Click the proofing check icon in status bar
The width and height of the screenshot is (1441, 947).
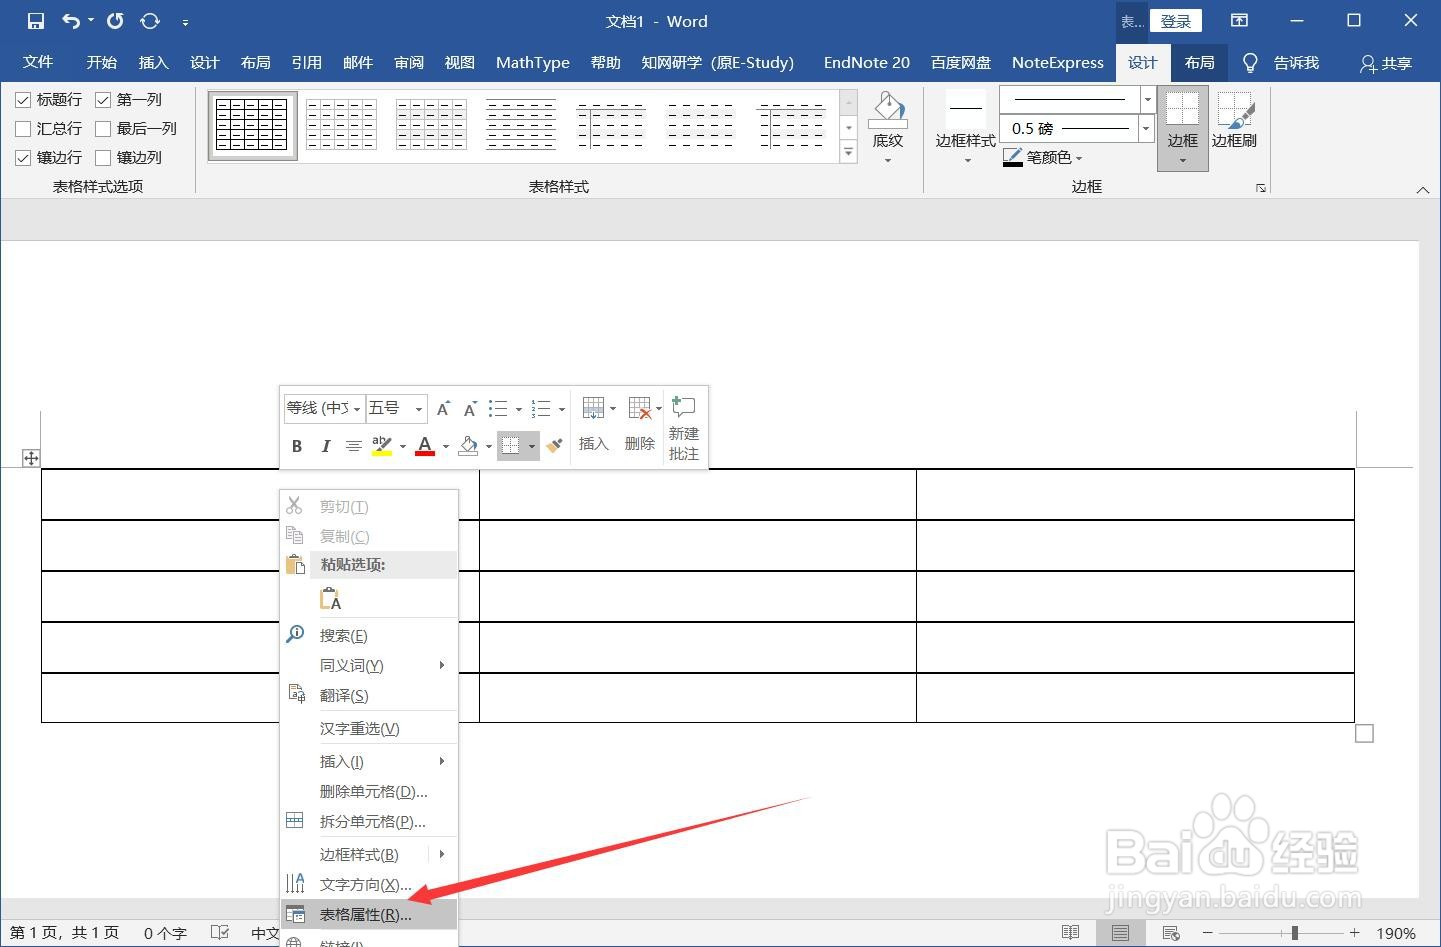tap(220, 933)
